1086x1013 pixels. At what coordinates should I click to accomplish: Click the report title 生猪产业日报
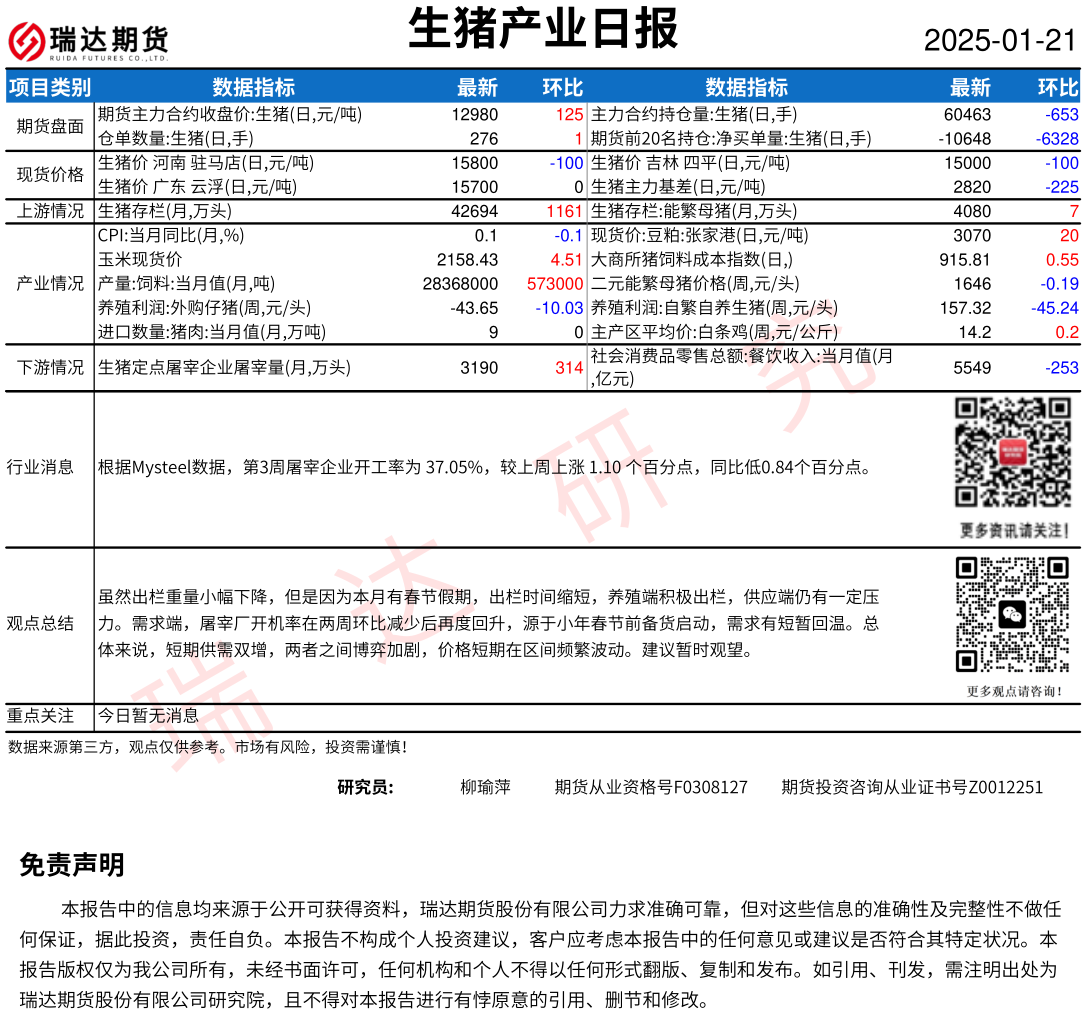[543, 29]
